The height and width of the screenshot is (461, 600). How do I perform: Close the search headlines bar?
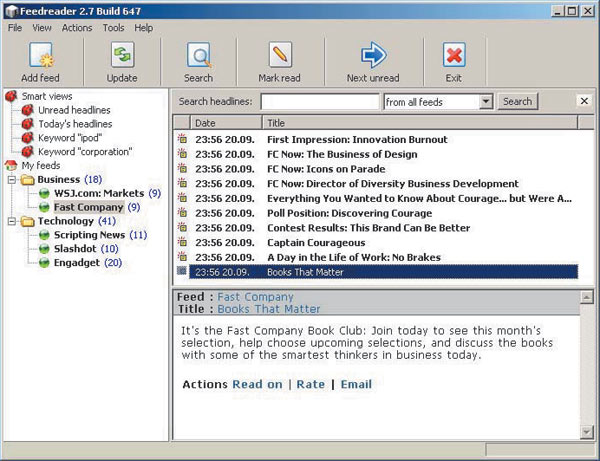pos(584,101)
